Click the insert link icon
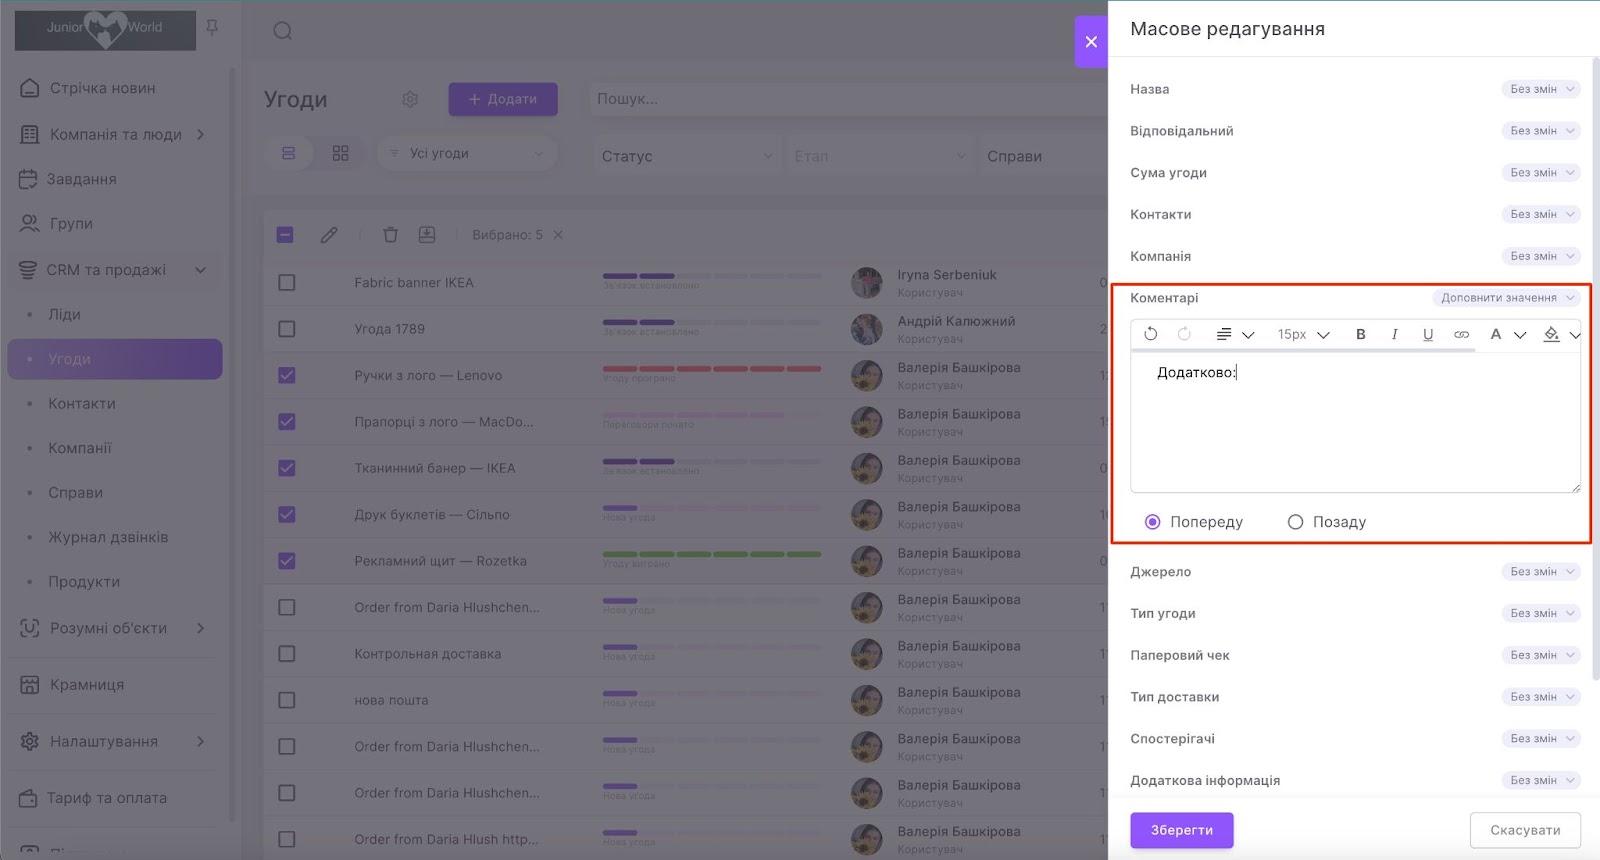Screen dimensions: 1600x860 (x=1461, y=334)
